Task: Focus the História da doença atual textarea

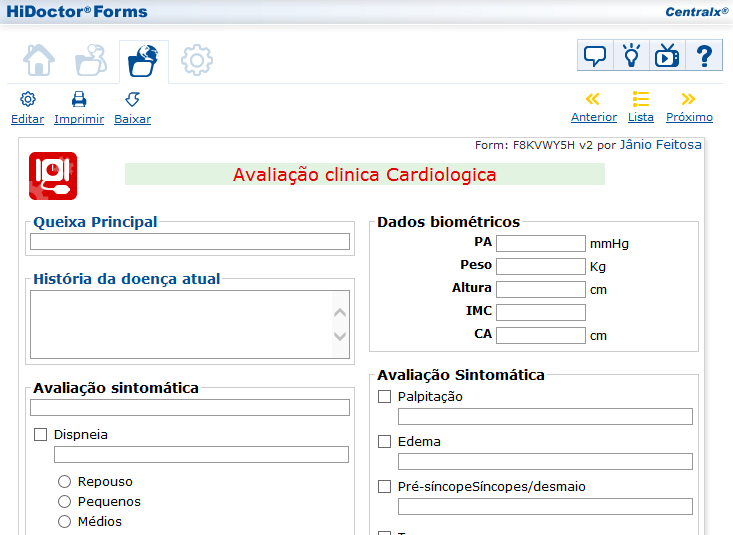Action: [x=190, y=325]
